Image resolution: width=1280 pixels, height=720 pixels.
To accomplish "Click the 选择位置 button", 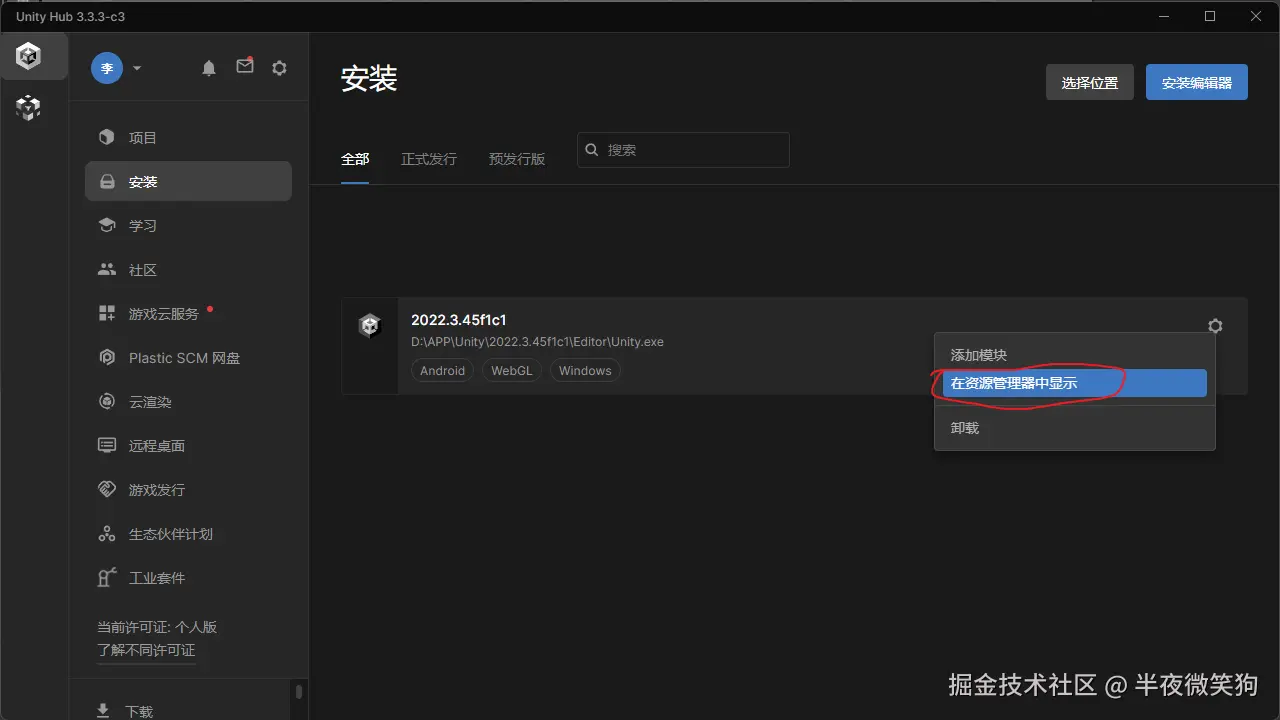I will (x=1090, y=83).
